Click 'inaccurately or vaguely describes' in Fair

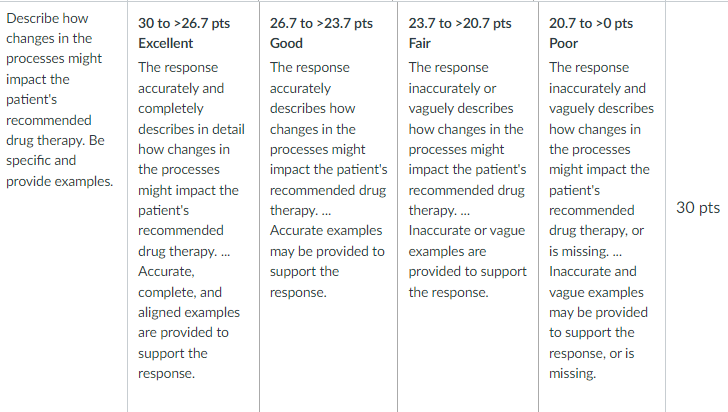pos(461,98)
